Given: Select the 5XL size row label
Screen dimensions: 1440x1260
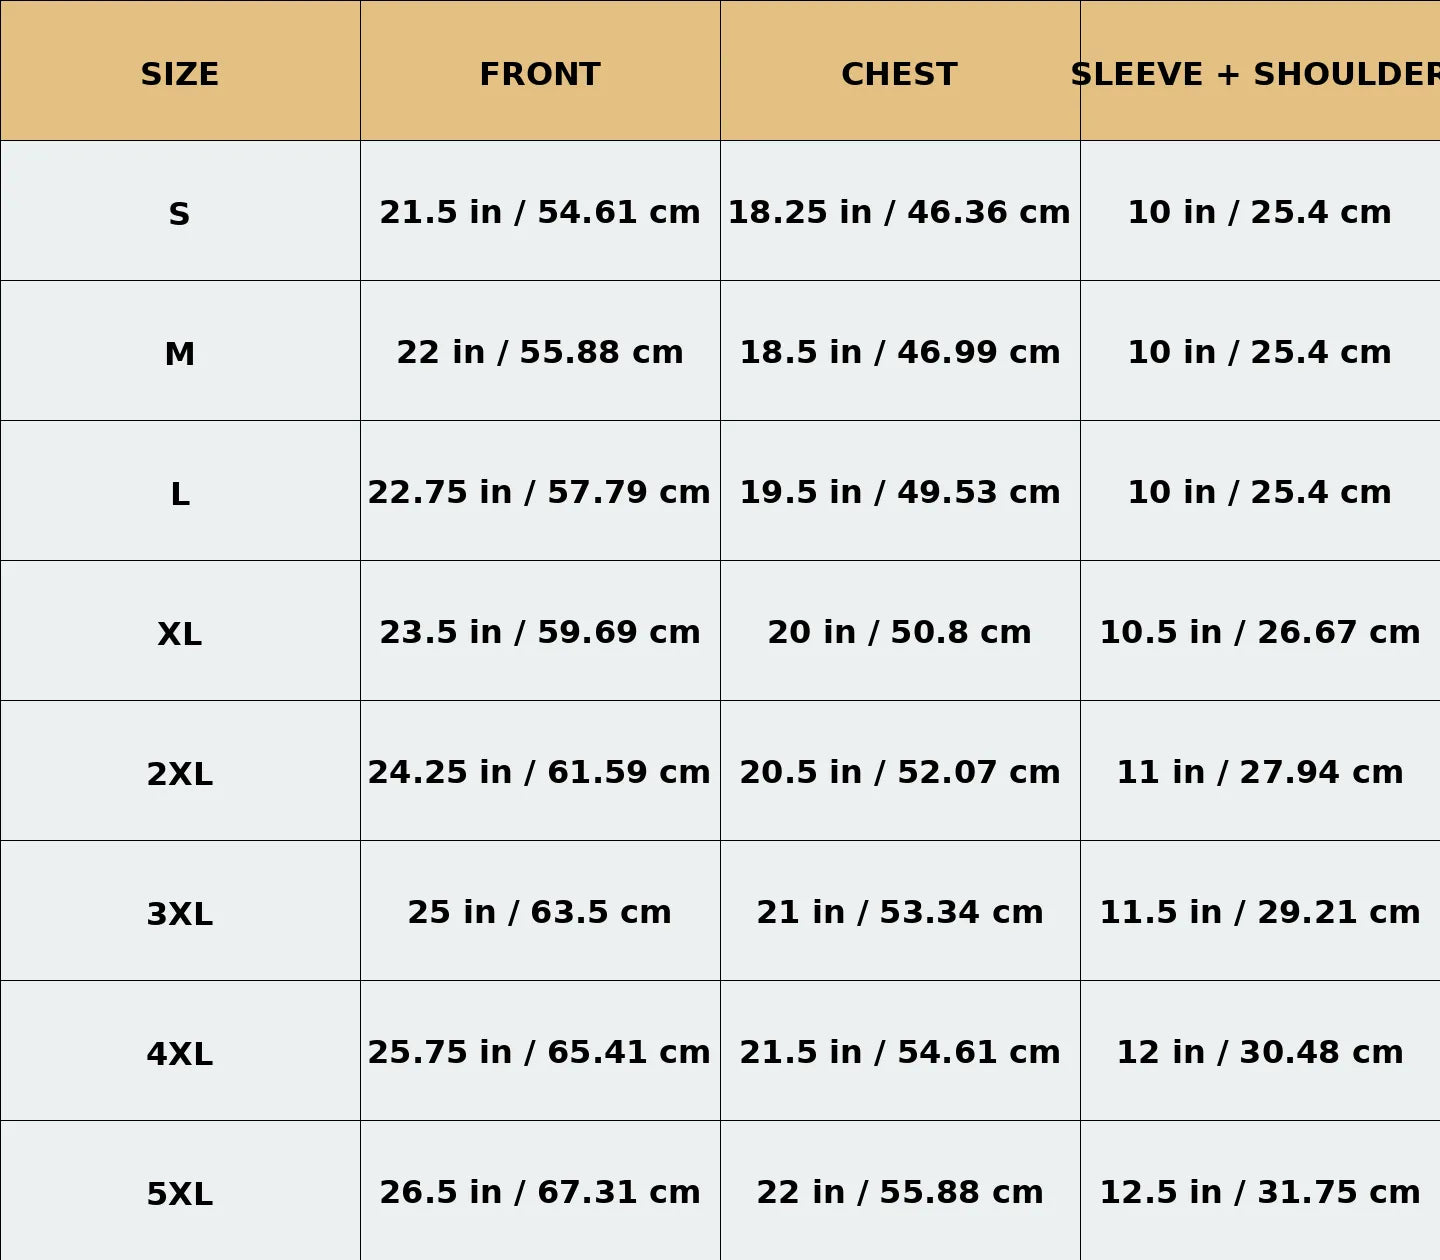Looking at the screenshot, I should [x=180, y=1194].
